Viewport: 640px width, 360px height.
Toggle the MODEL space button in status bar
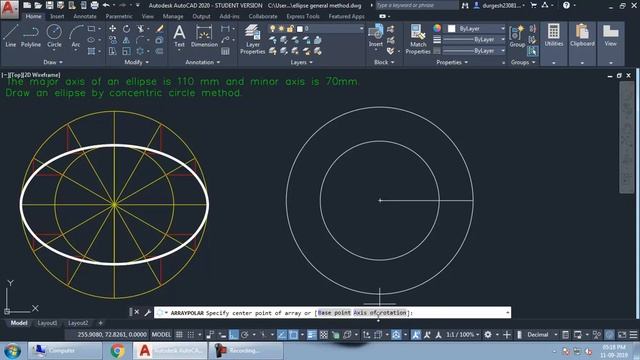161,335
